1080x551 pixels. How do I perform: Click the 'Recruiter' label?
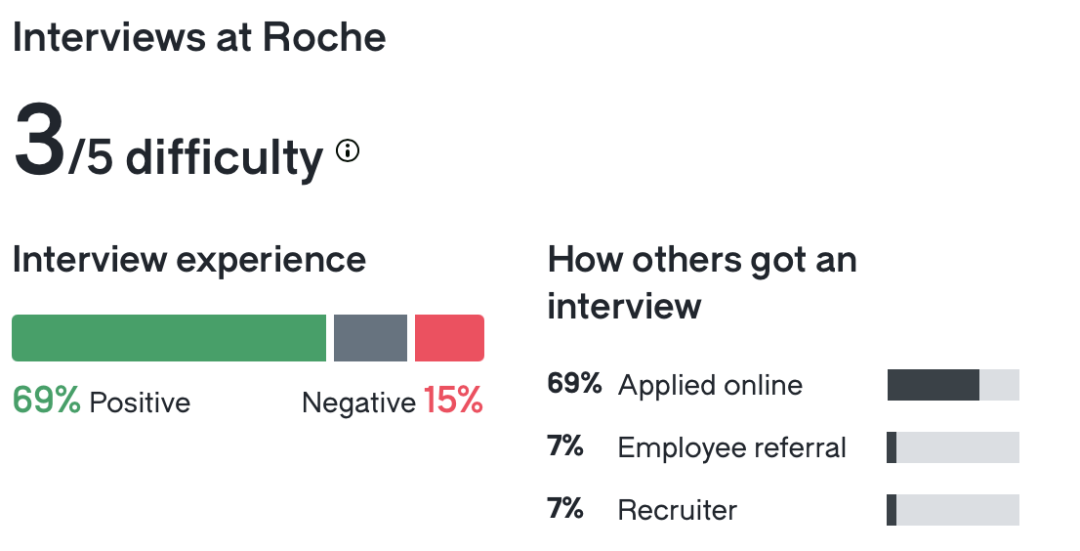point(677,510)
